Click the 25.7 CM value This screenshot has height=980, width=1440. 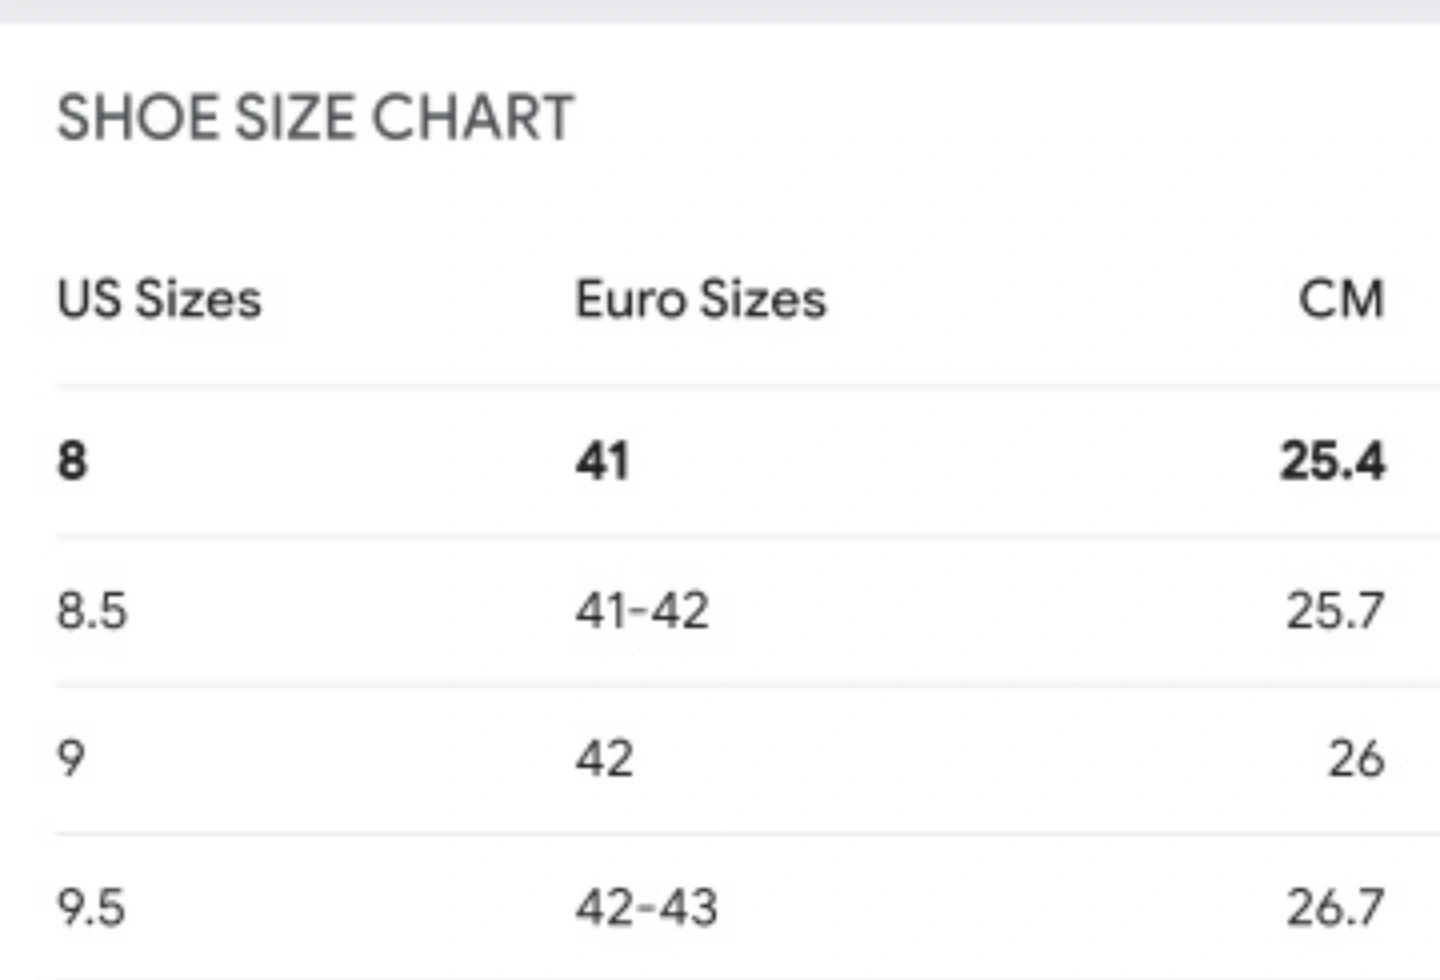1335,610
